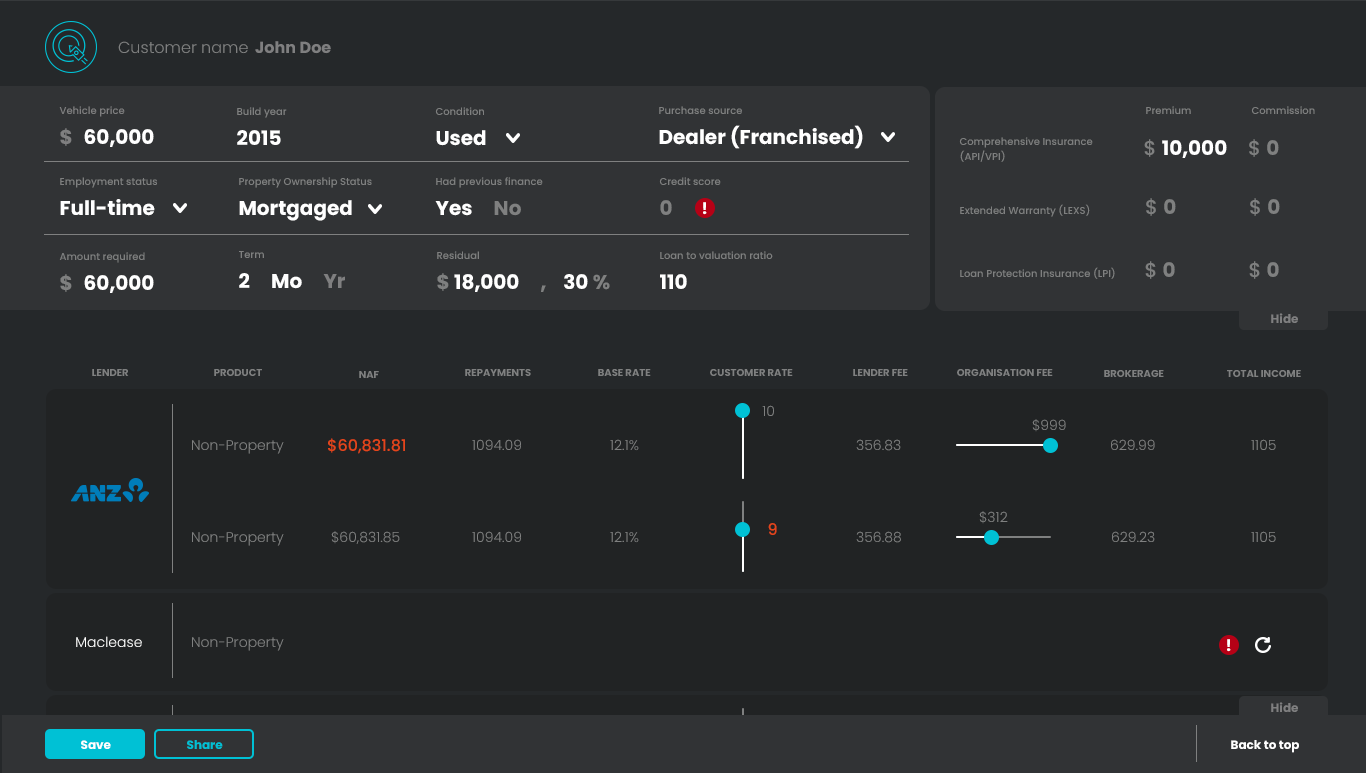Click the BASE RATE column header

click(x=624, y=372)
